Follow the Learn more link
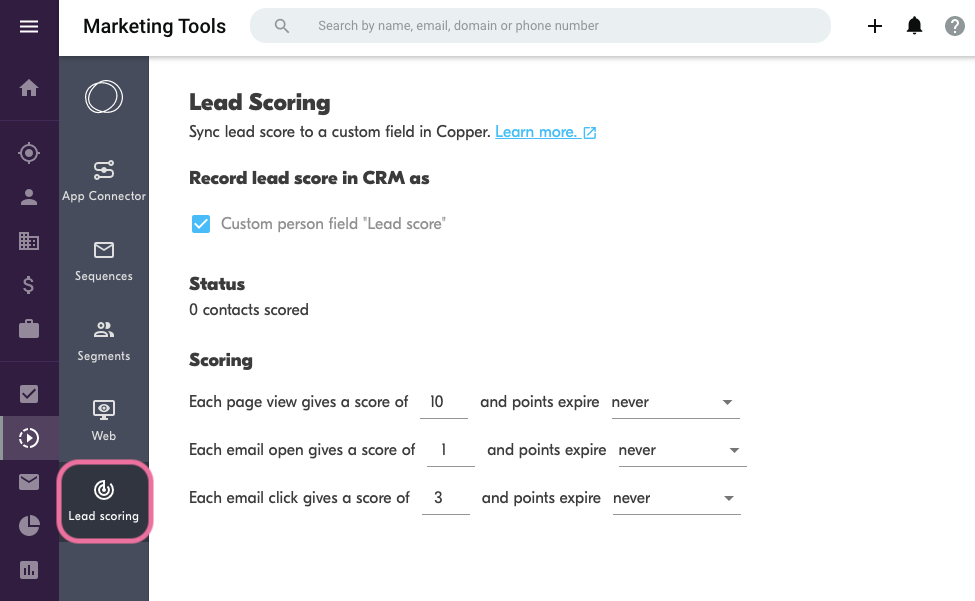The width and height of the screenshot is (975, 601). (545, 132)
